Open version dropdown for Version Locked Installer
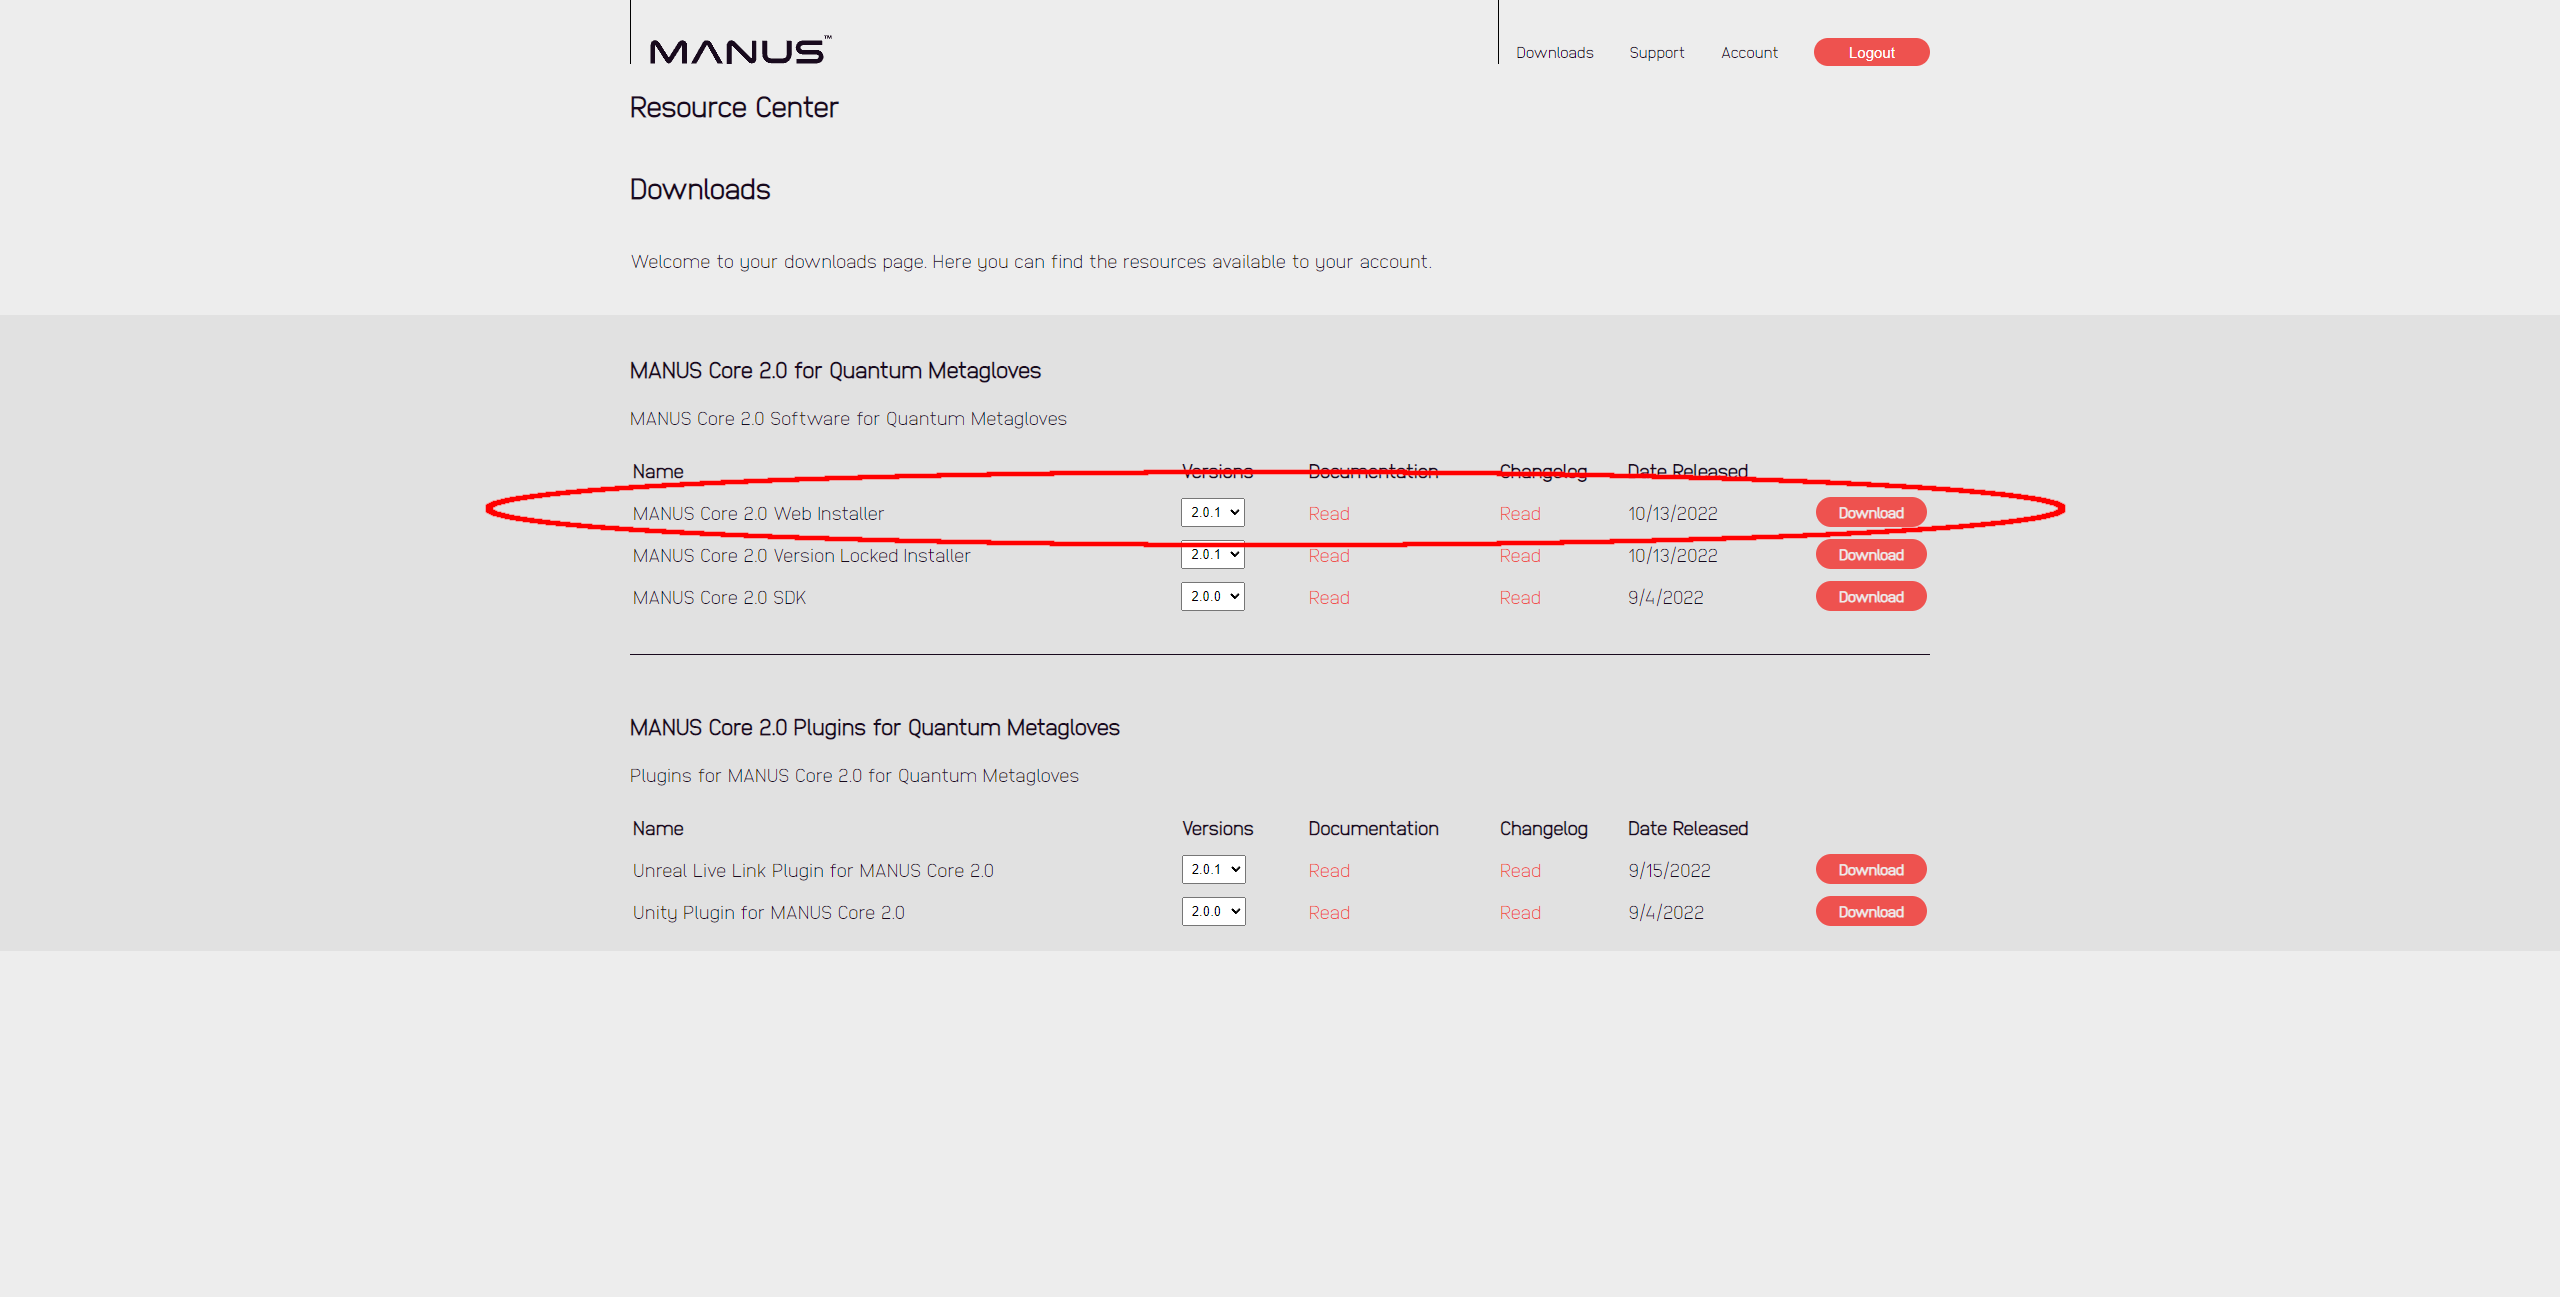Viewport: 2560px width, 1297px height. [x=1213, y=554]
